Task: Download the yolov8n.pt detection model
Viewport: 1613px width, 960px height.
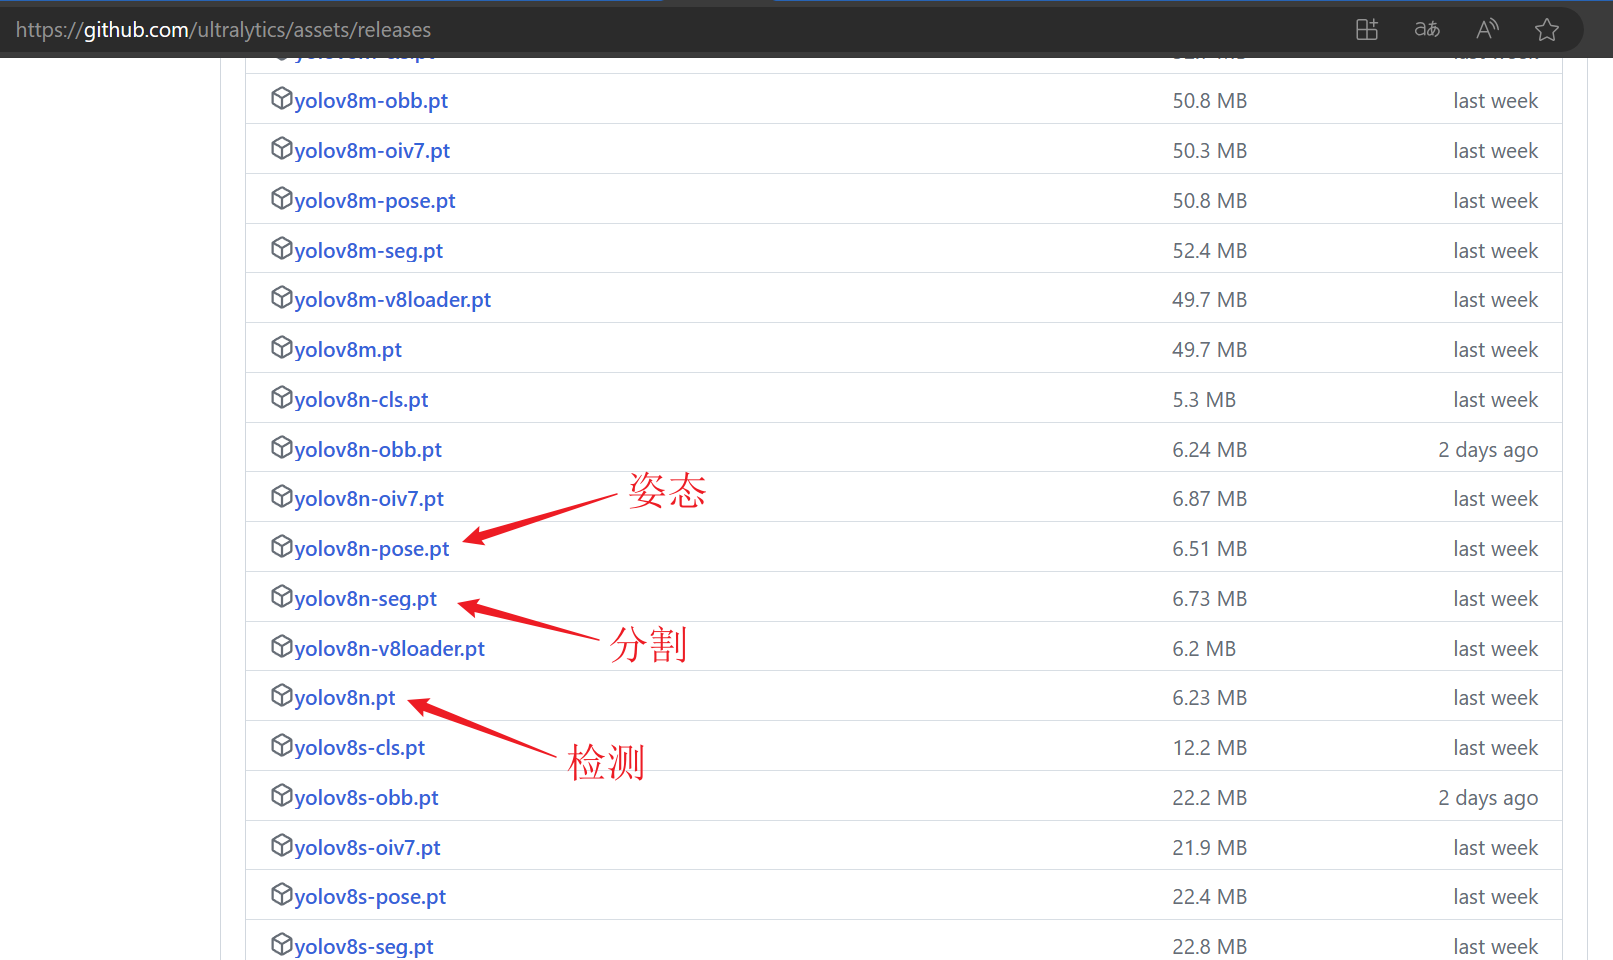Action: pyautogui.click(x=345, y=698)
